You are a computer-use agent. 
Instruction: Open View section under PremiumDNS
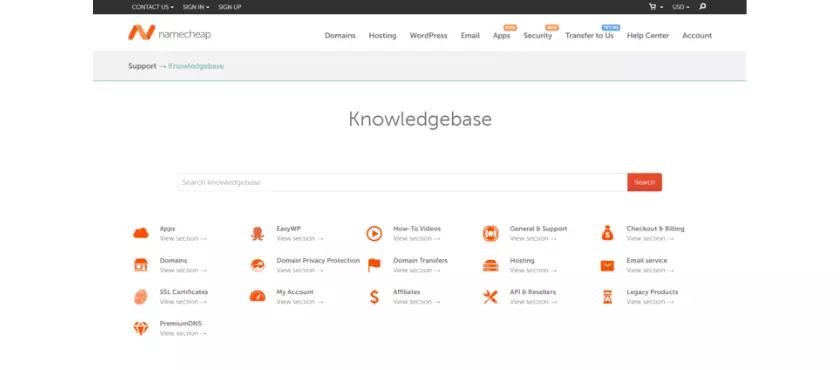183,333
